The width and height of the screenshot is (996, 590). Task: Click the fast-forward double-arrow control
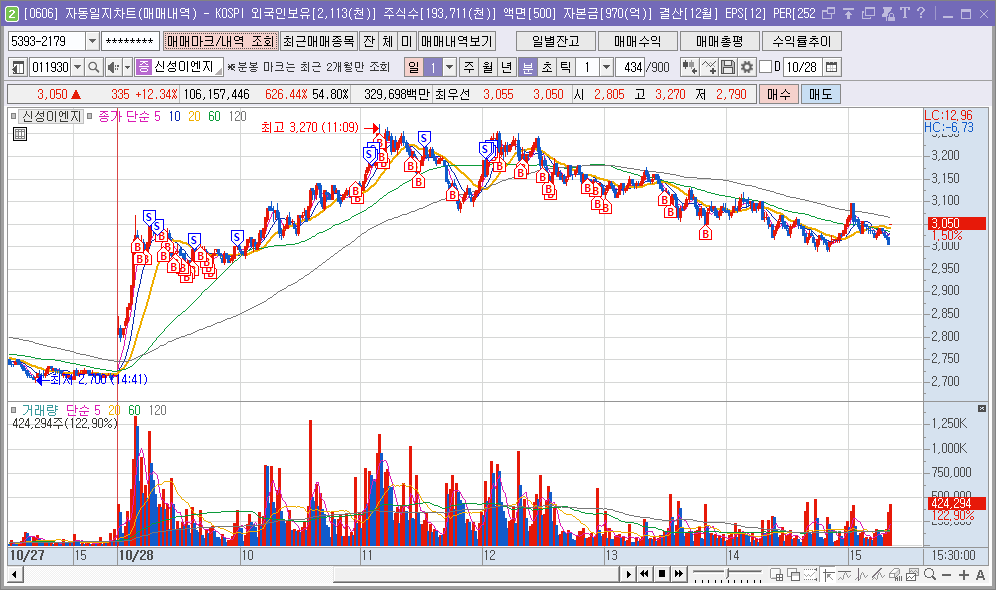point(679,574)
